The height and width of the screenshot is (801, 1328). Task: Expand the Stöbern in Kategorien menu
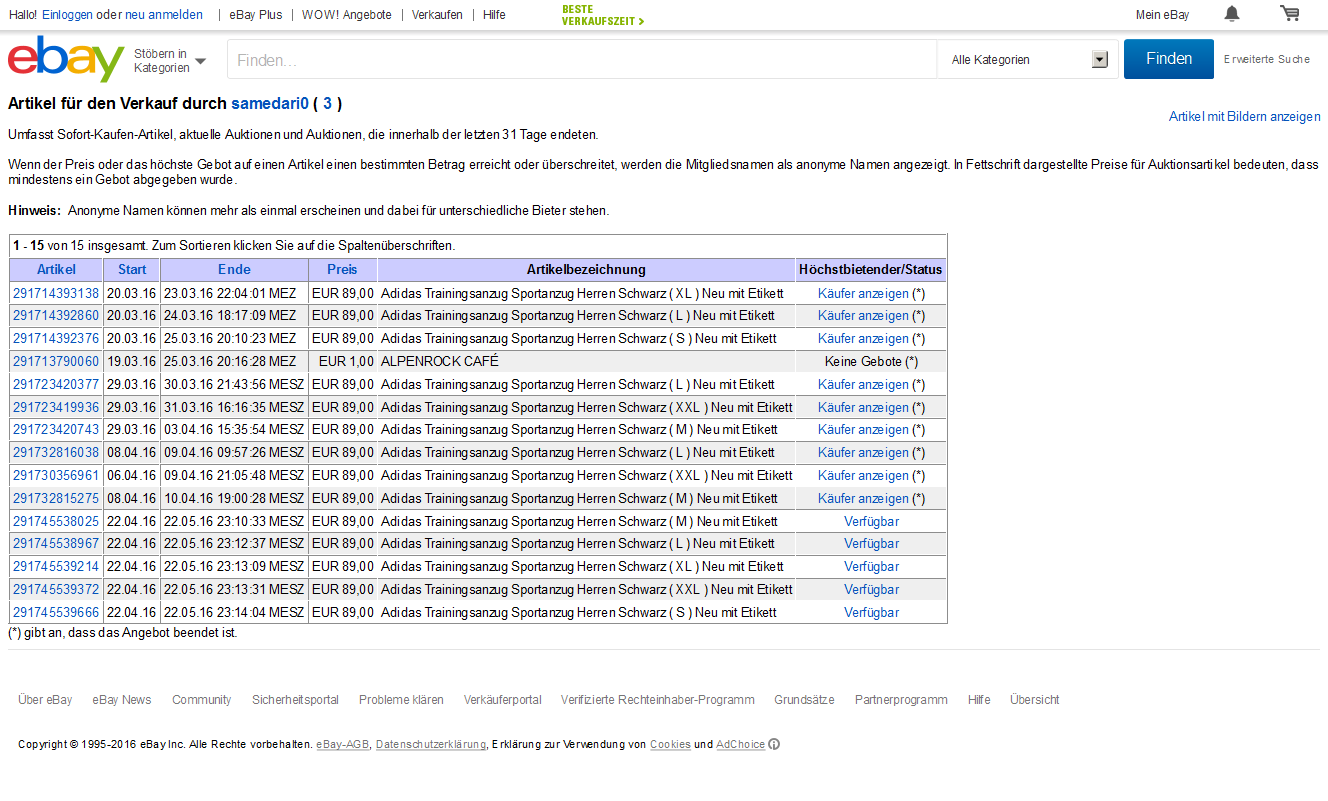coord(169,61)
